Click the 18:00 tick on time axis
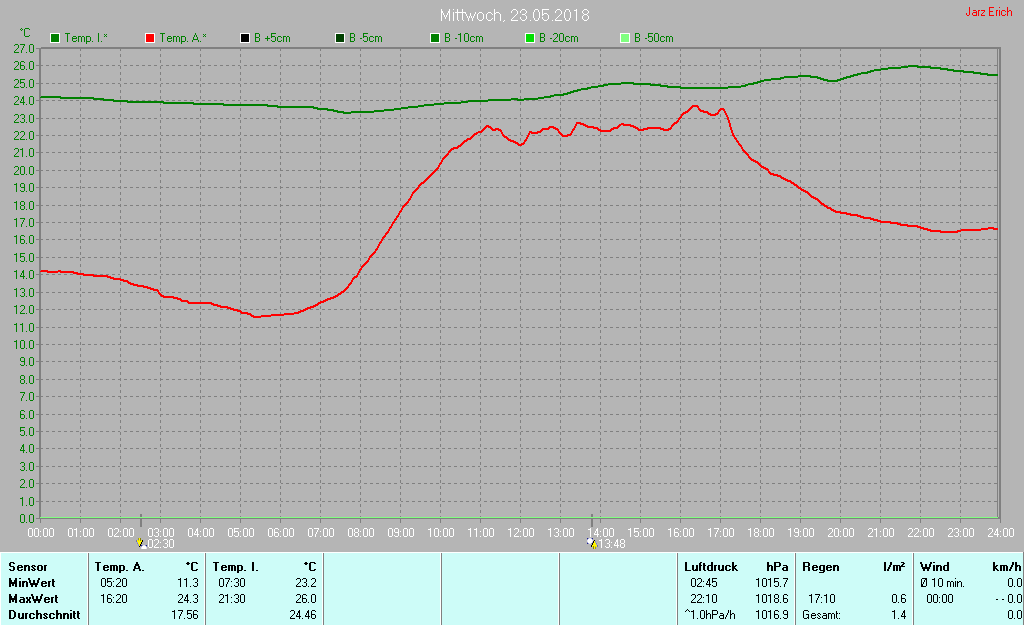Image resolution: width=1024 pixels, height=625 pixels. pos(761,533)
